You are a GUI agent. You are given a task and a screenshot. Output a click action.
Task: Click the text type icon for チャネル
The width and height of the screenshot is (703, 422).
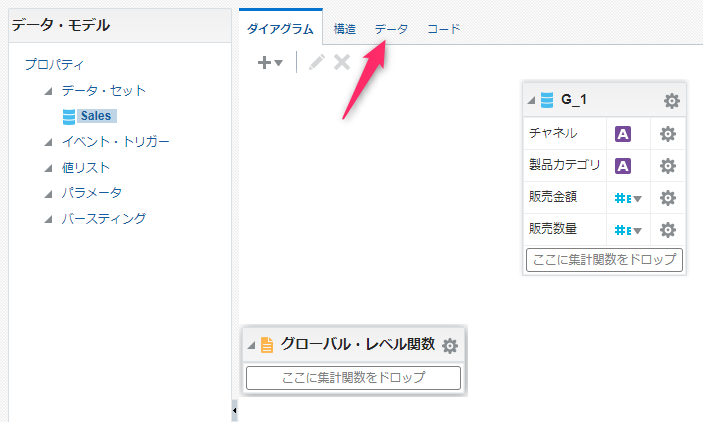pyautogui.click(x=623, y=134)
